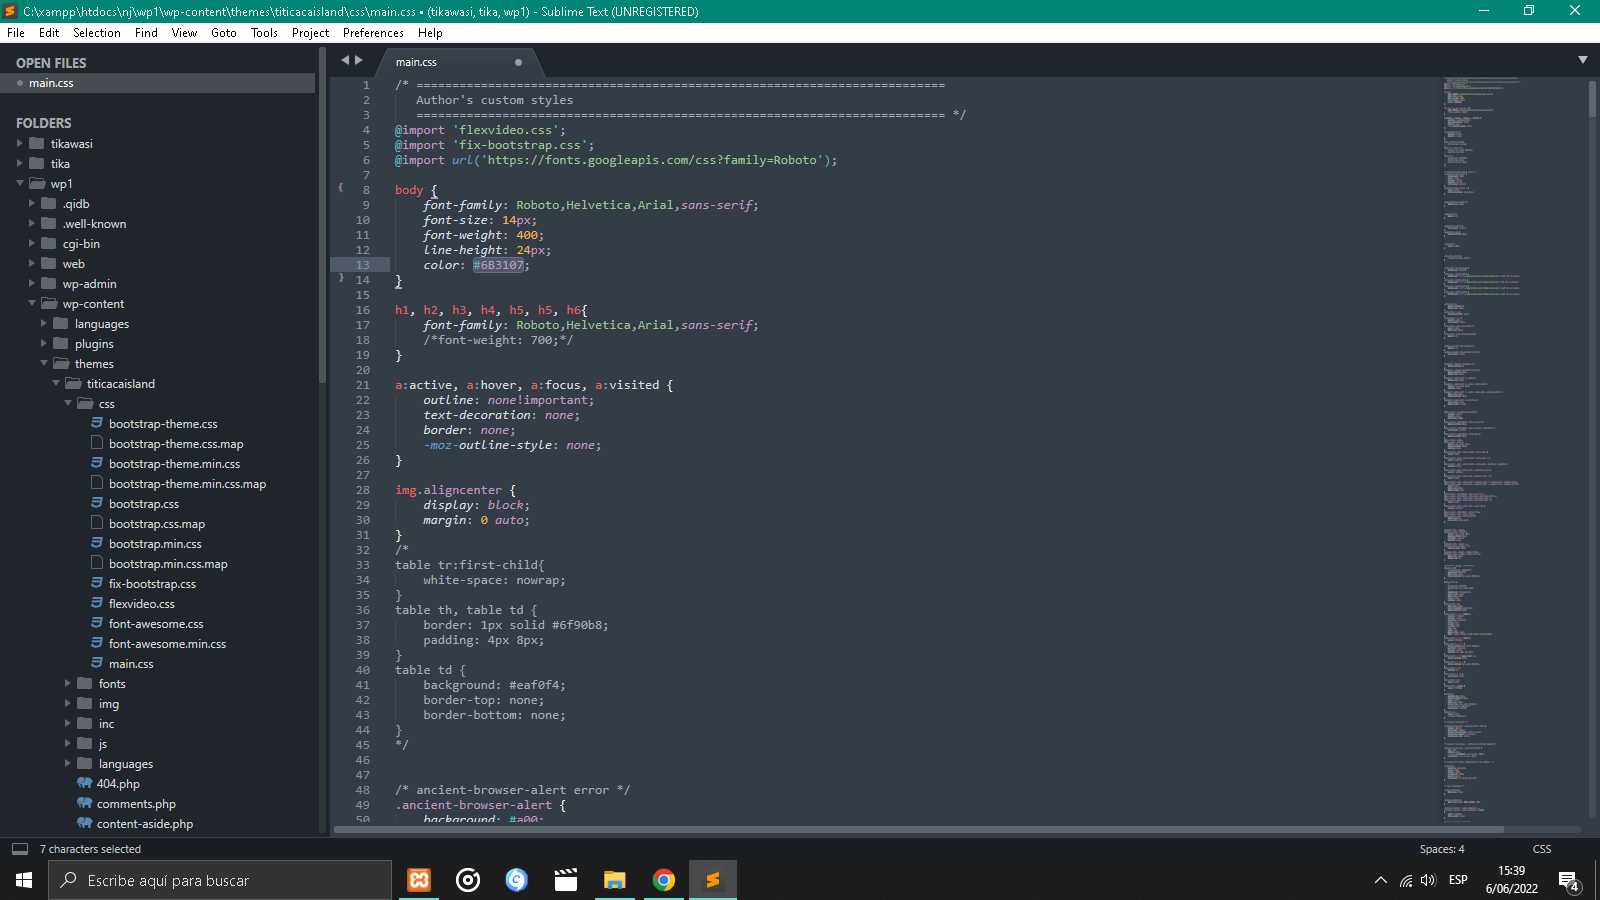Click the next tab arrow
1600x900 pixels.
click(x=359, y=60)
